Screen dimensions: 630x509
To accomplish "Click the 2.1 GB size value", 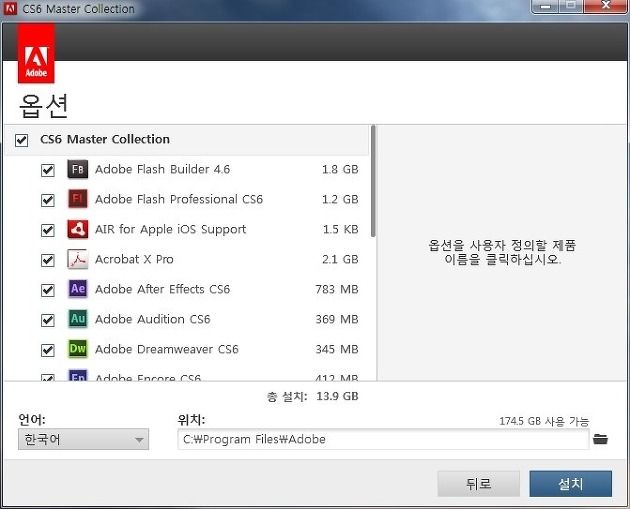I will click(340, 259).
